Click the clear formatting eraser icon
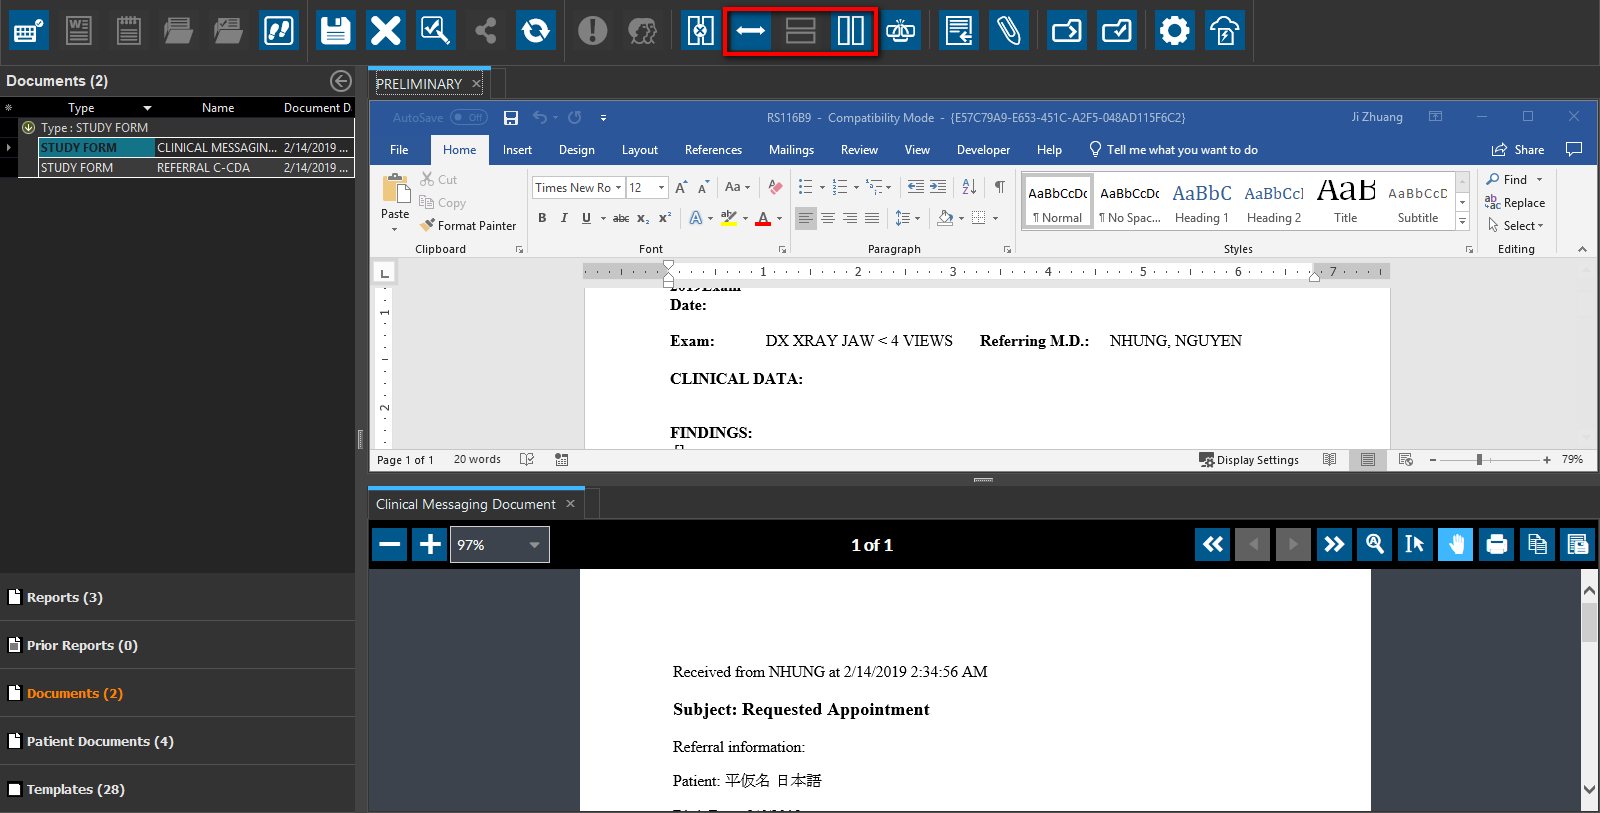 (775, 187)
